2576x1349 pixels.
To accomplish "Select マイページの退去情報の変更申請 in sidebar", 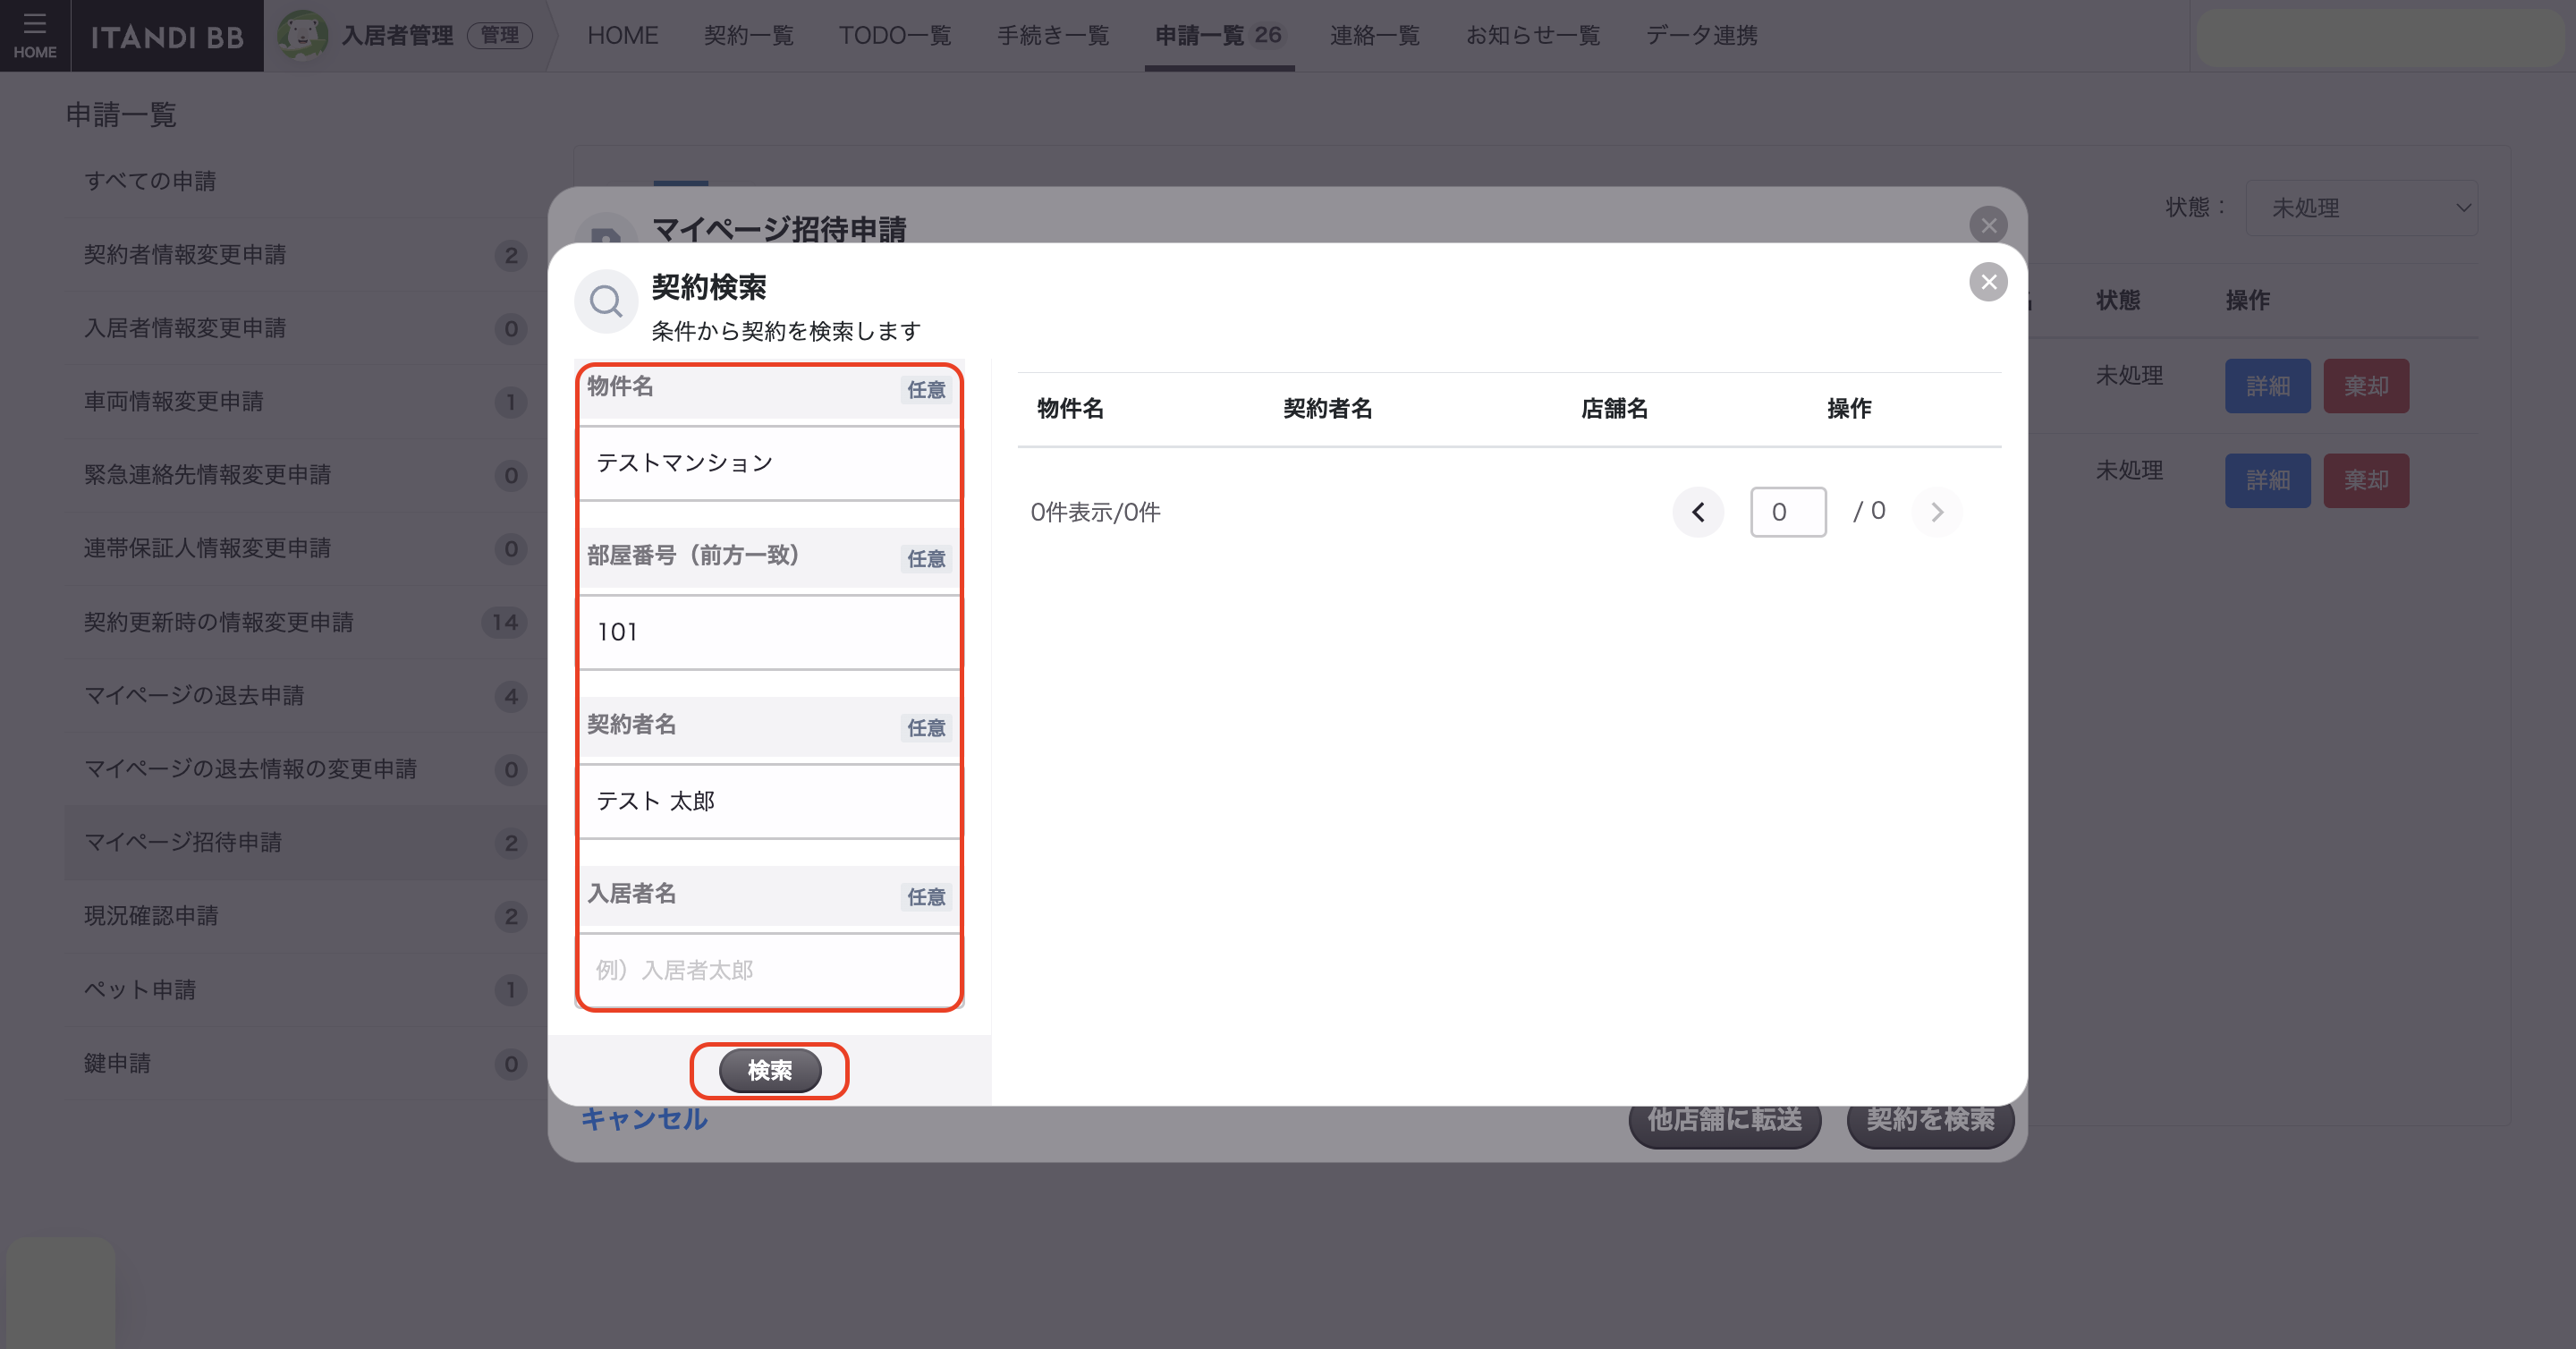I will pyautogui.click(x=305, y=769).
